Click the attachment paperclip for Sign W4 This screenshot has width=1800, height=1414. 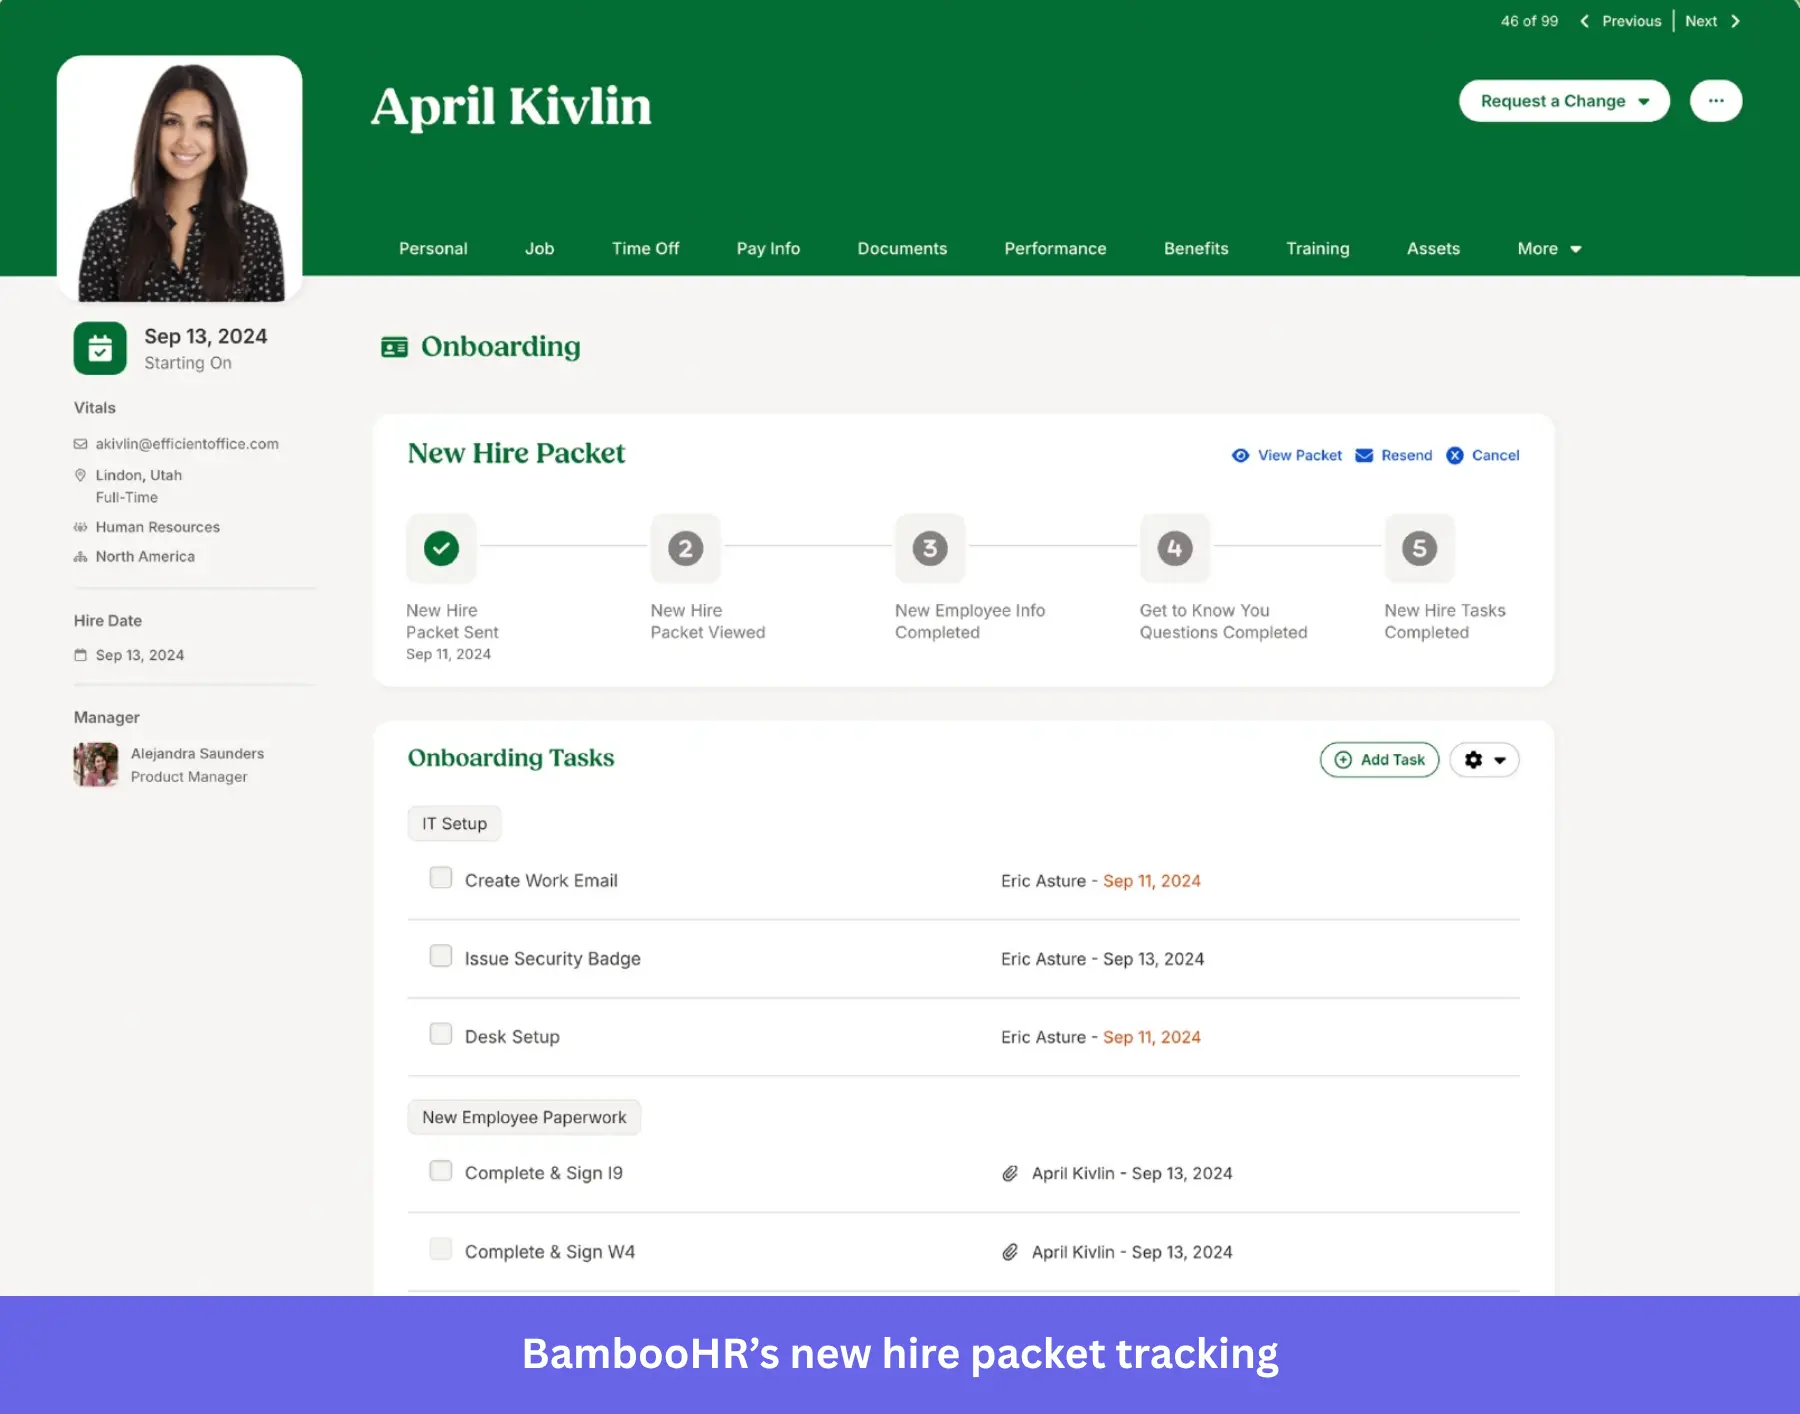[1010, 1252]
